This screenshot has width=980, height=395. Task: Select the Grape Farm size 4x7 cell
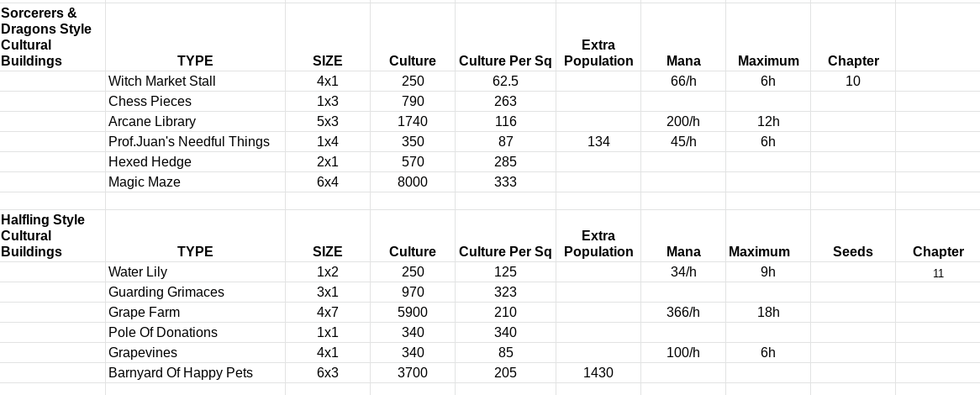pyautogui.click(x=328, y=312)
